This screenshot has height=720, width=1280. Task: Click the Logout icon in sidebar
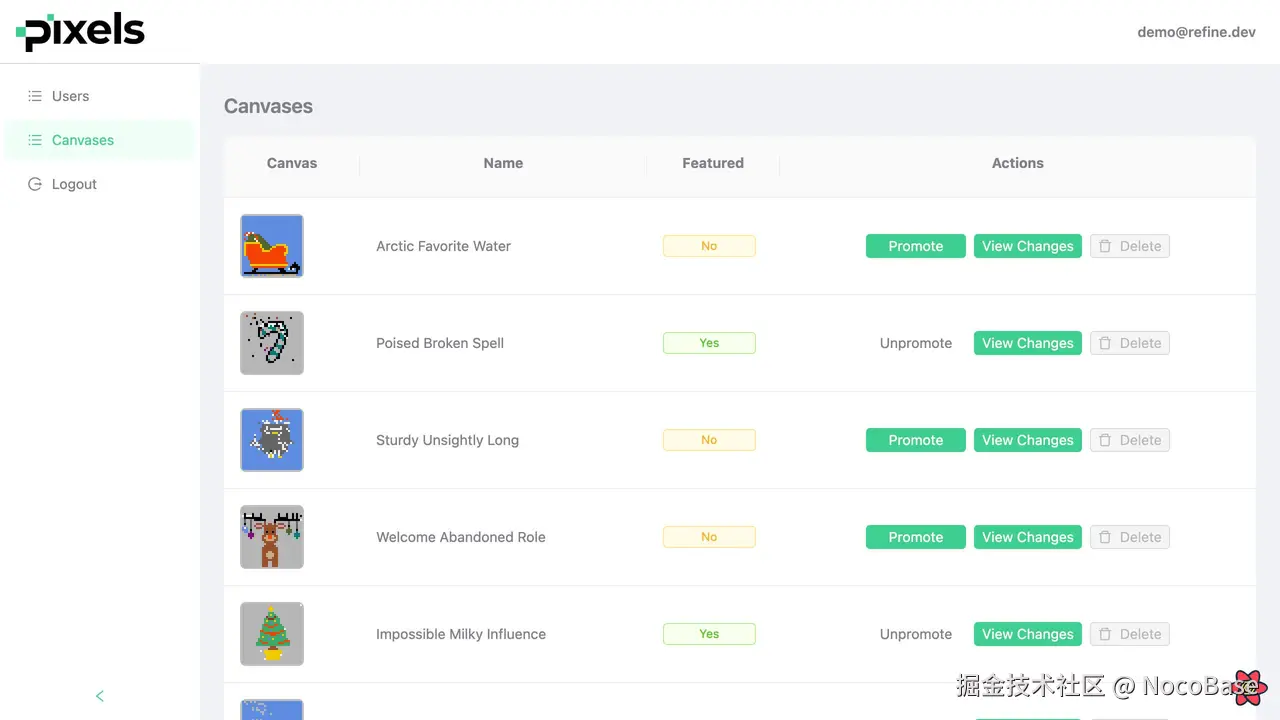pyautogui.click(x=35, y=184)
